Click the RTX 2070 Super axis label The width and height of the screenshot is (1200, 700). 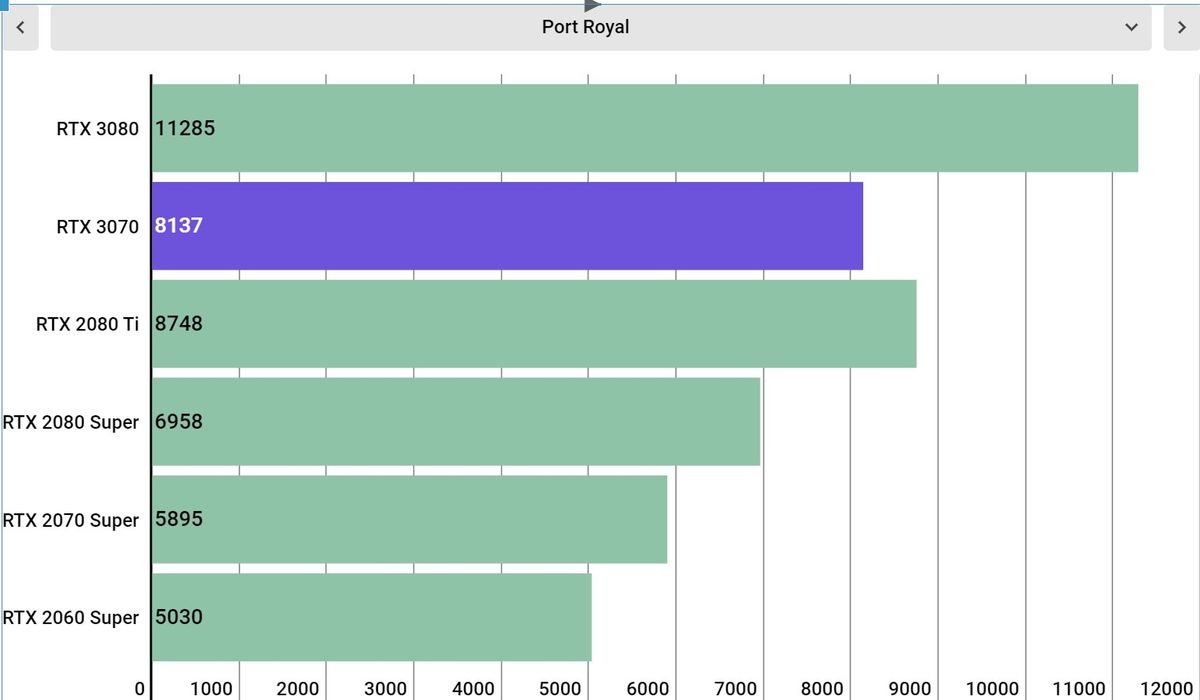(71, 520)
